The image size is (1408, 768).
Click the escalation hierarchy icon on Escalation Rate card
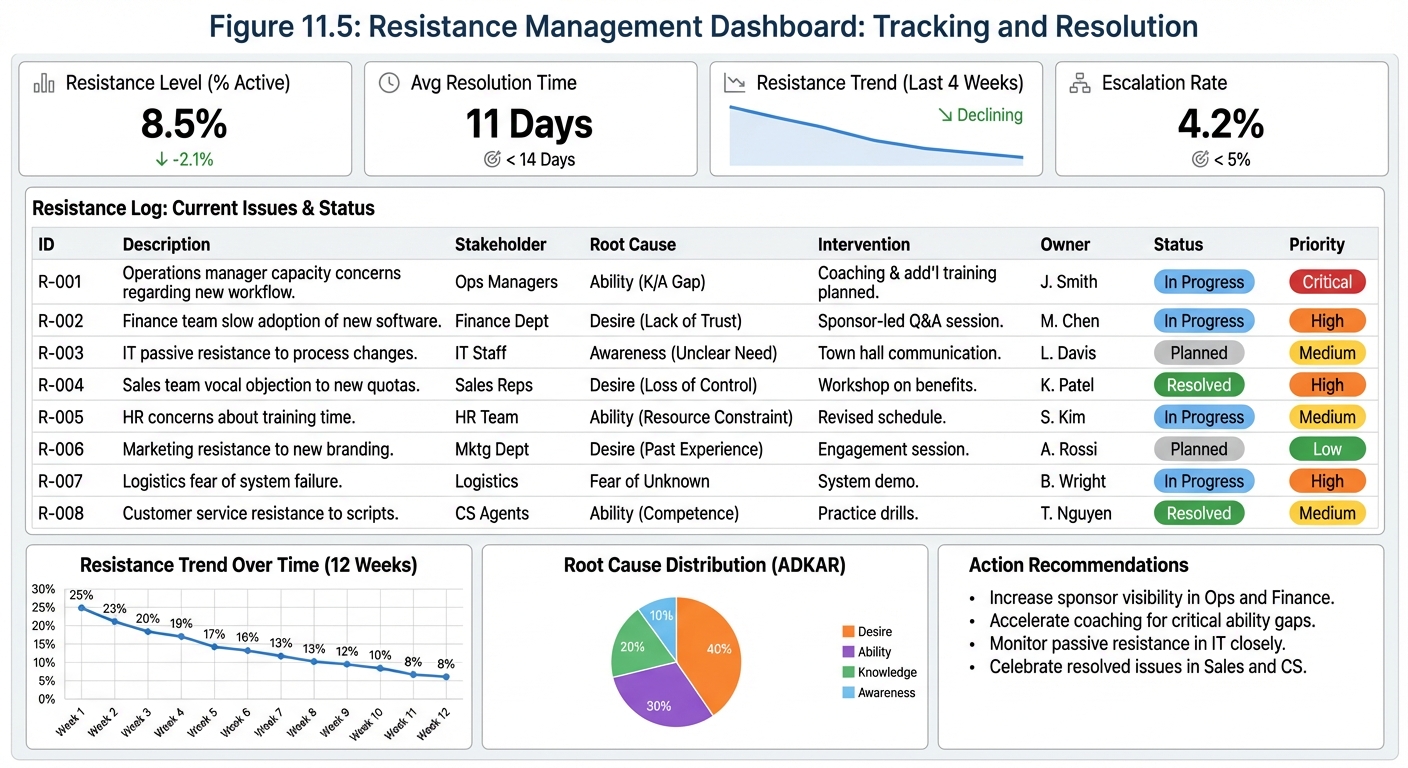1079,83
